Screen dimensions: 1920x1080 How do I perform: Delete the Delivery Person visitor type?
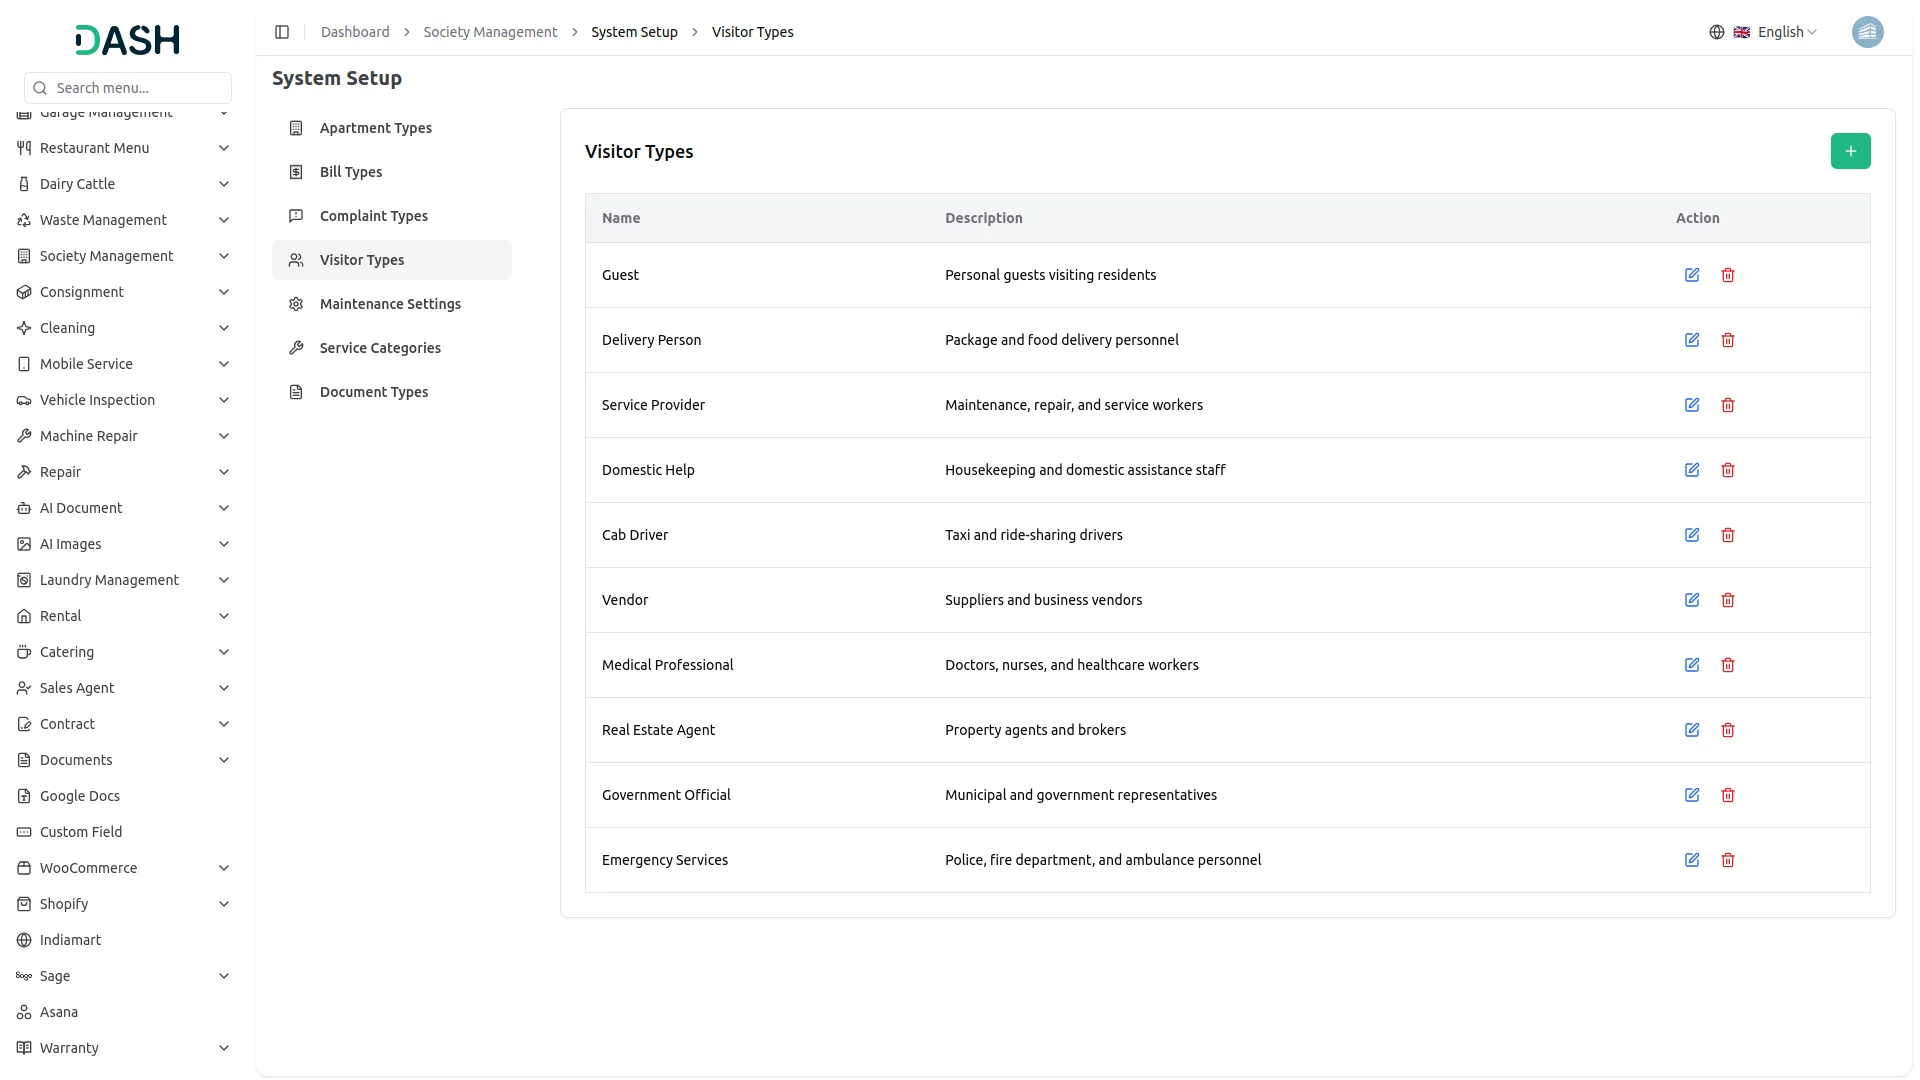(x=1727, y=340)
